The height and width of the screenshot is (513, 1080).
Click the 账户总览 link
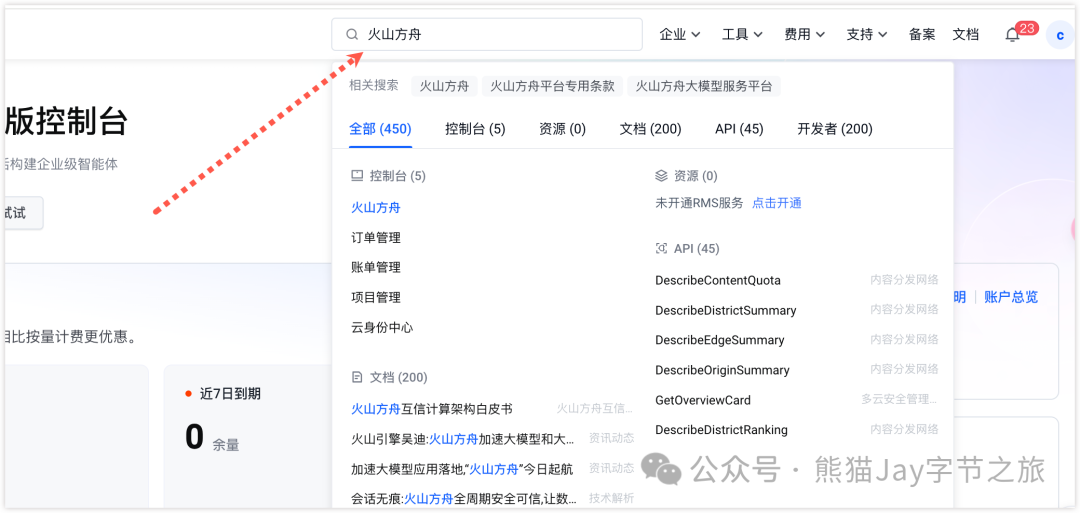1010,297
